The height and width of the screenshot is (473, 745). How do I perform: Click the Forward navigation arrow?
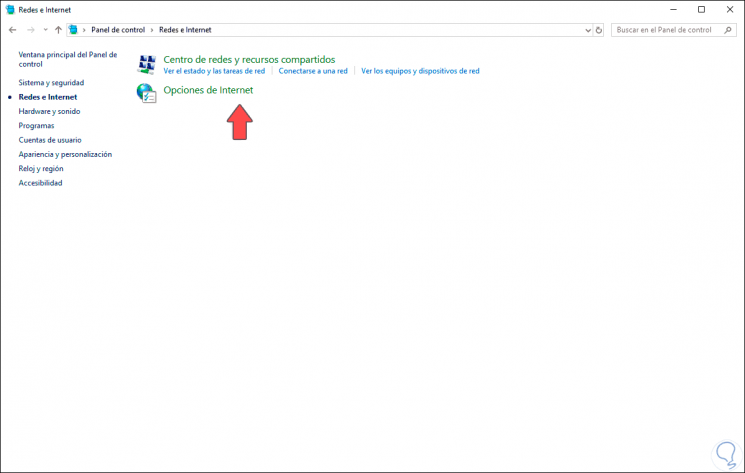(x=31, y=30)
